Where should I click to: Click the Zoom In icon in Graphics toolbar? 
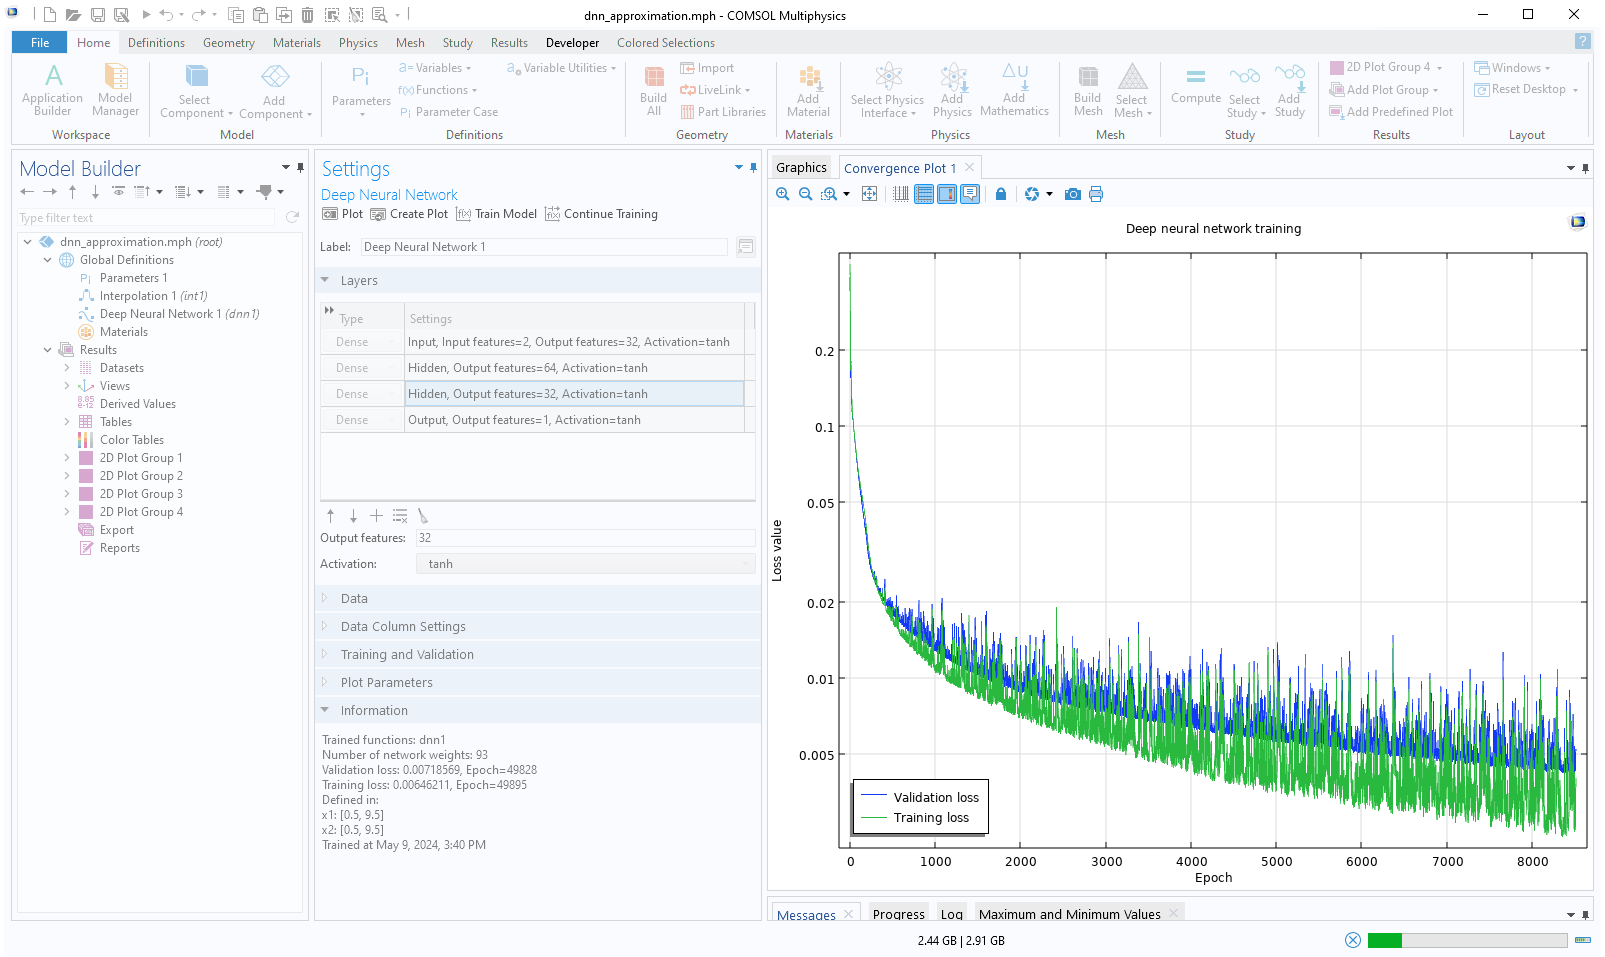[783, 193]
